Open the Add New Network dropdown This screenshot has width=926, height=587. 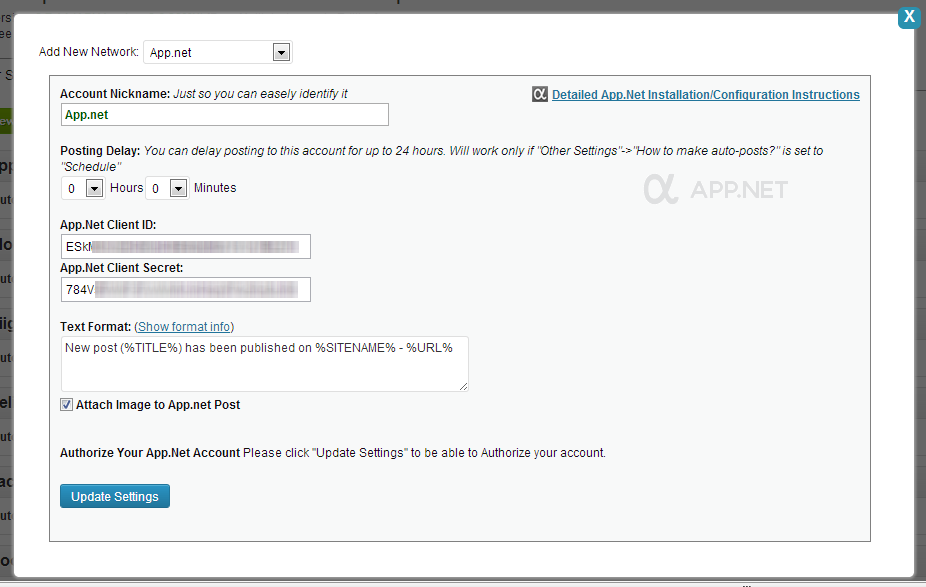[x=217, y=52]
